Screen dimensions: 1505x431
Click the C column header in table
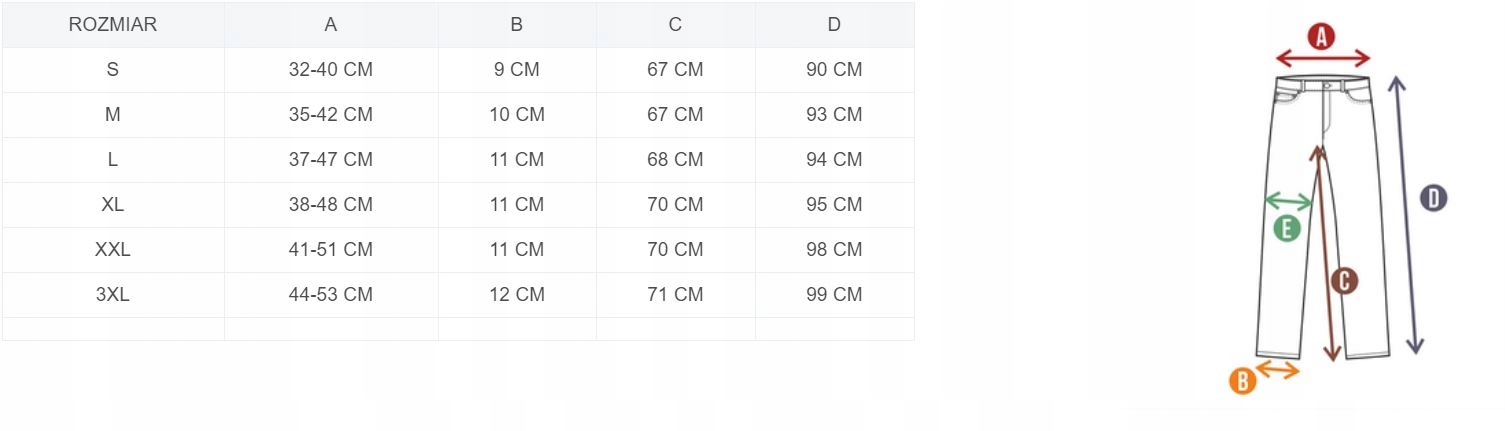675,25
